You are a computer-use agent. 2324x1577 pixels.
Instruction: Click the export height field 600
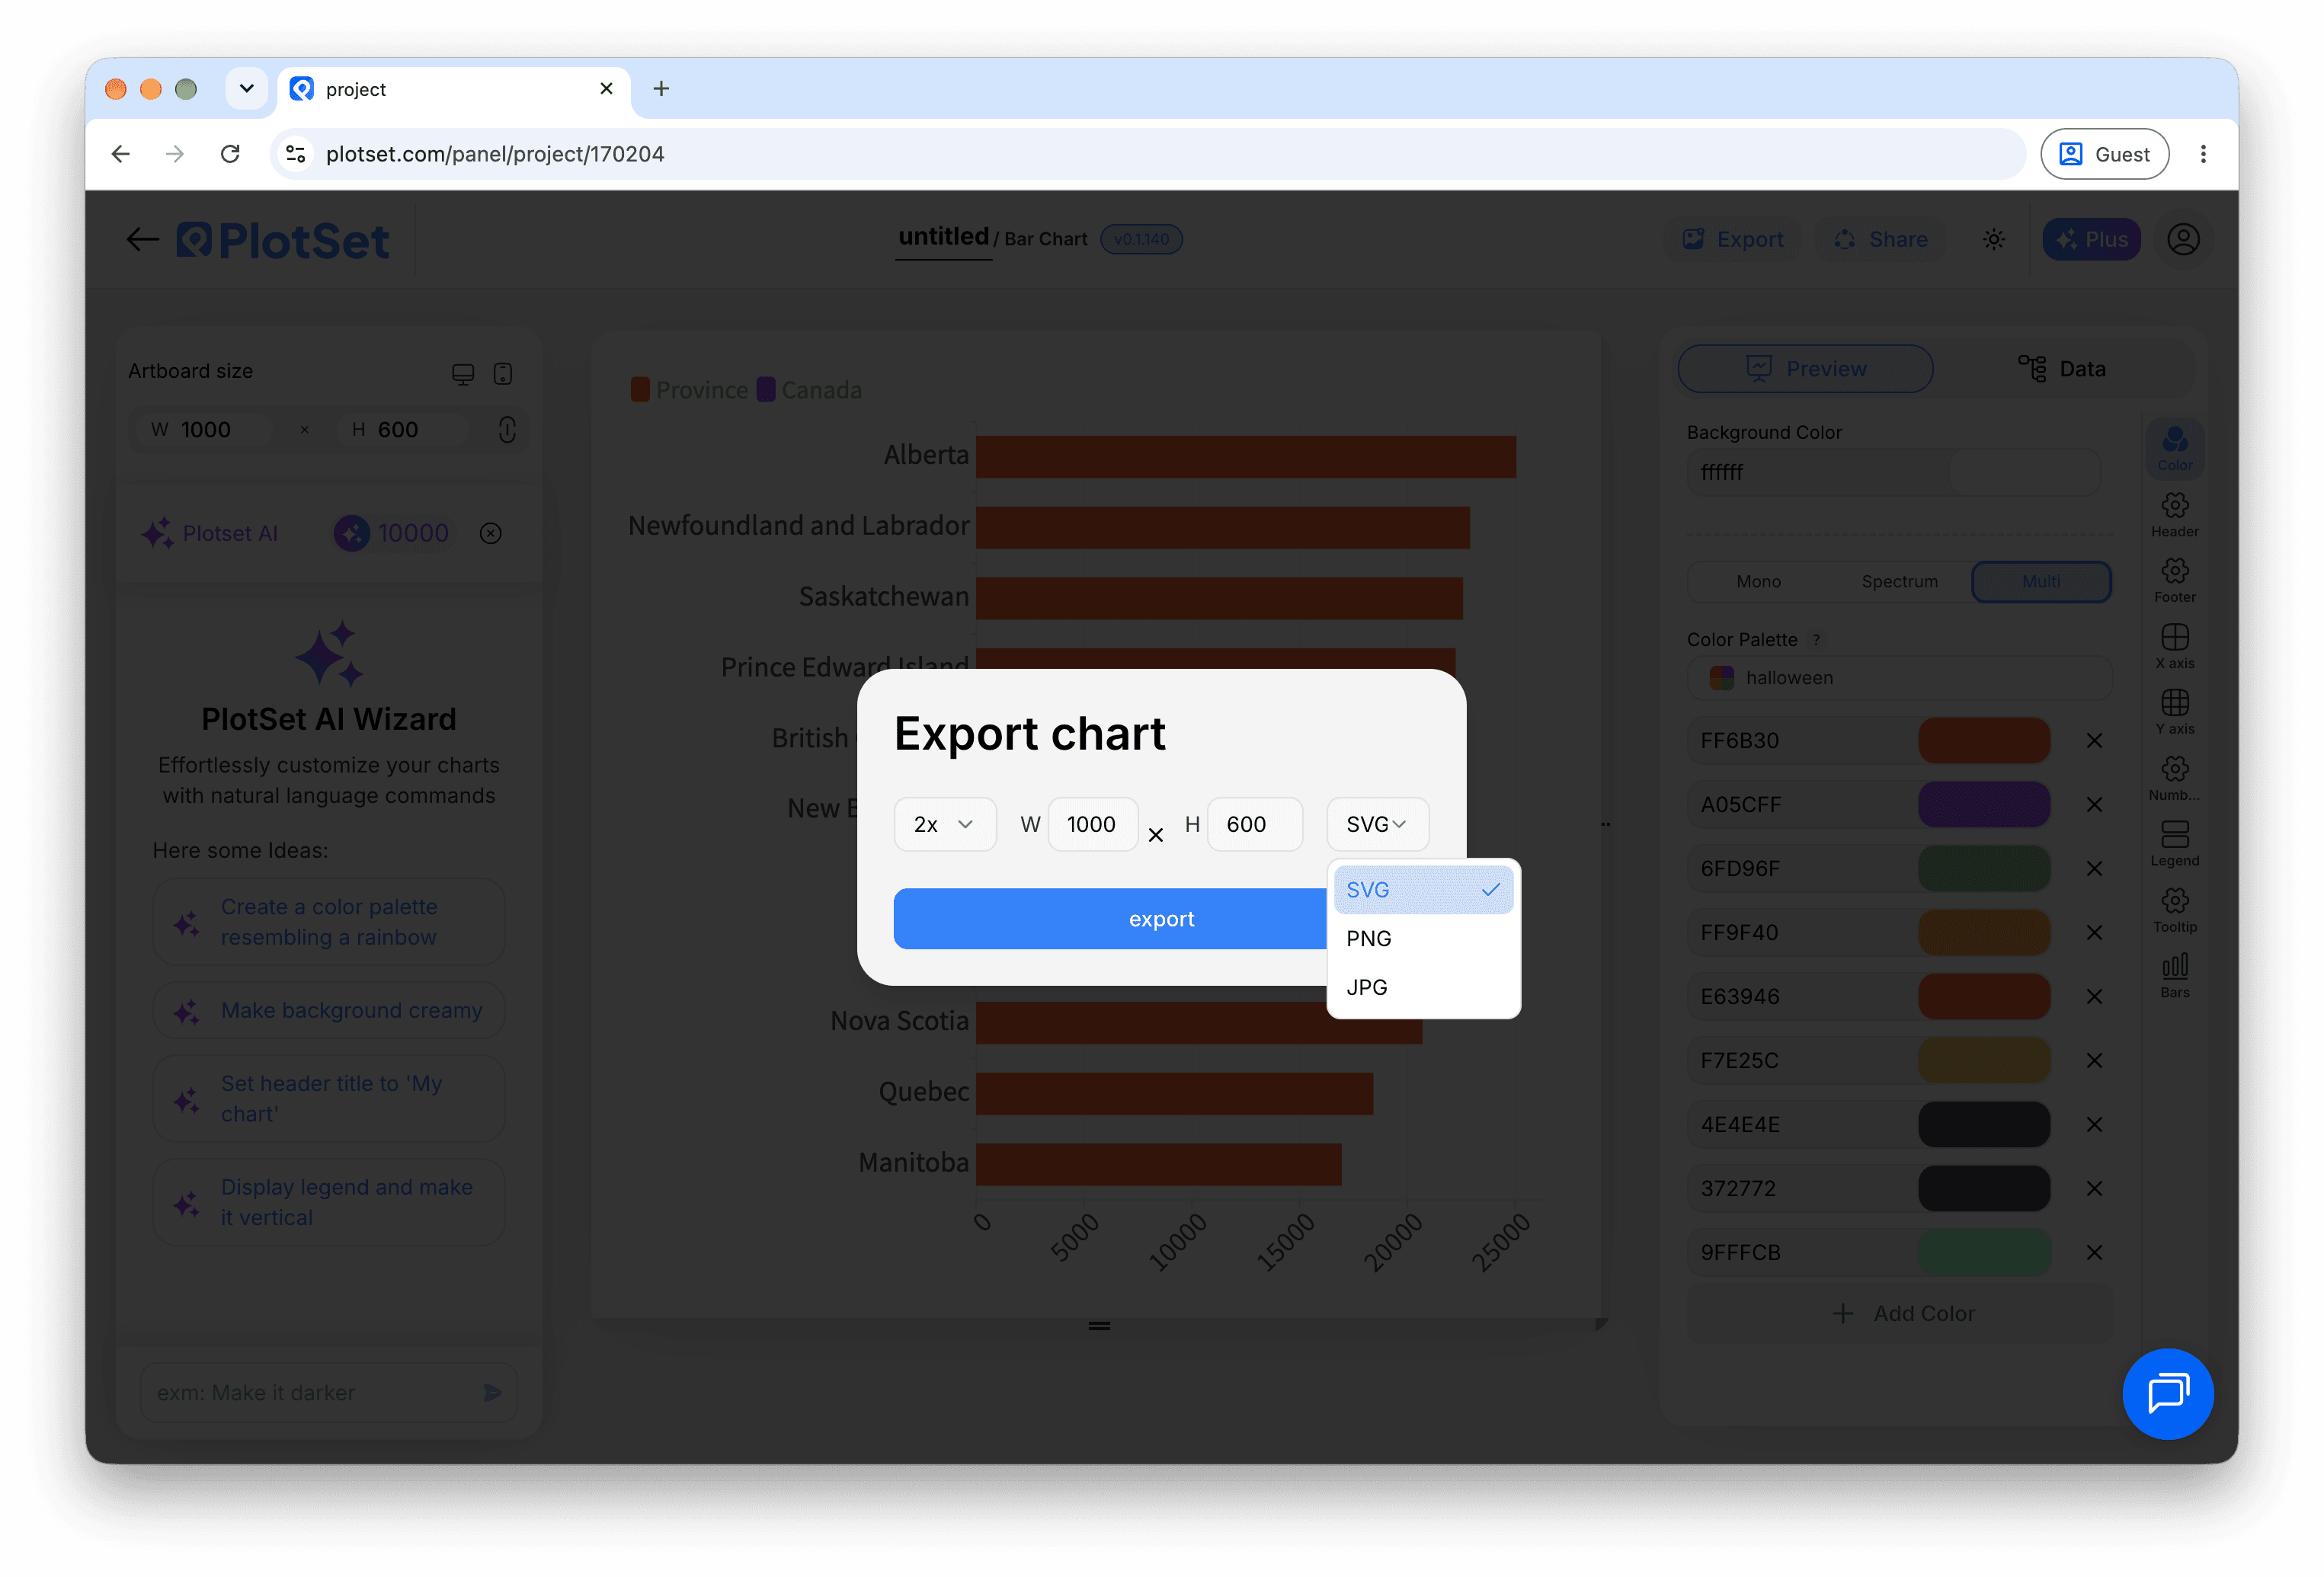(1254, 824)
